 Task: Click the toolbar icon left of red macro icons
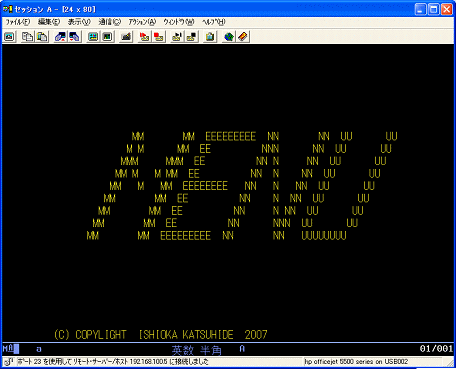coord(126,36)
